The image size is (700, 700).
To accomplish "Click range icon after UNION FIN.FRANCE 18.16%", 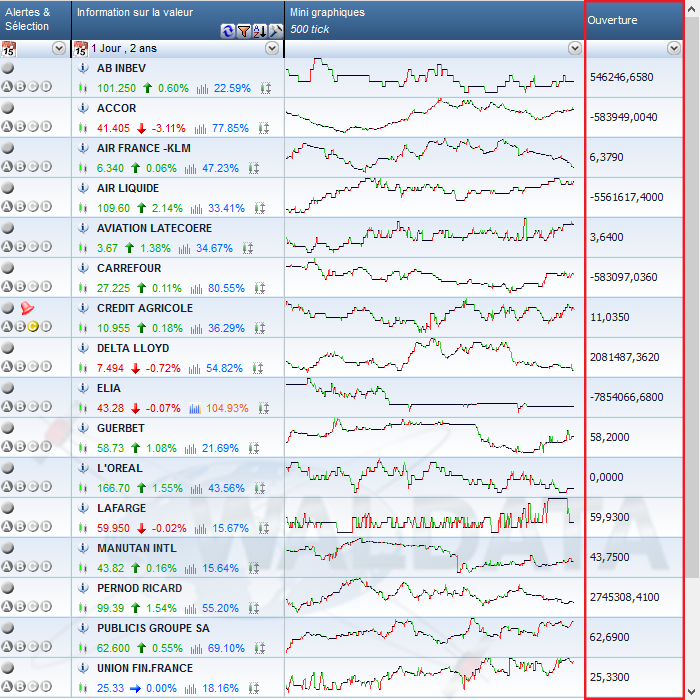I will pos(254,688).
